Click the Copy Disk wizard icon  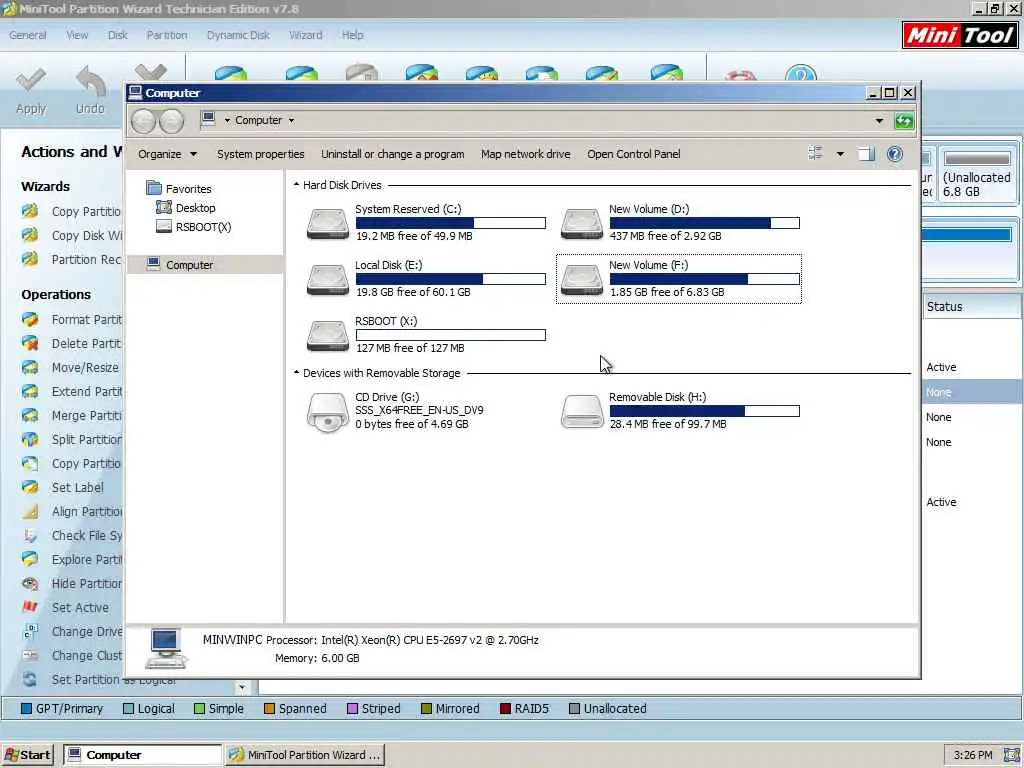click(30, 235)
